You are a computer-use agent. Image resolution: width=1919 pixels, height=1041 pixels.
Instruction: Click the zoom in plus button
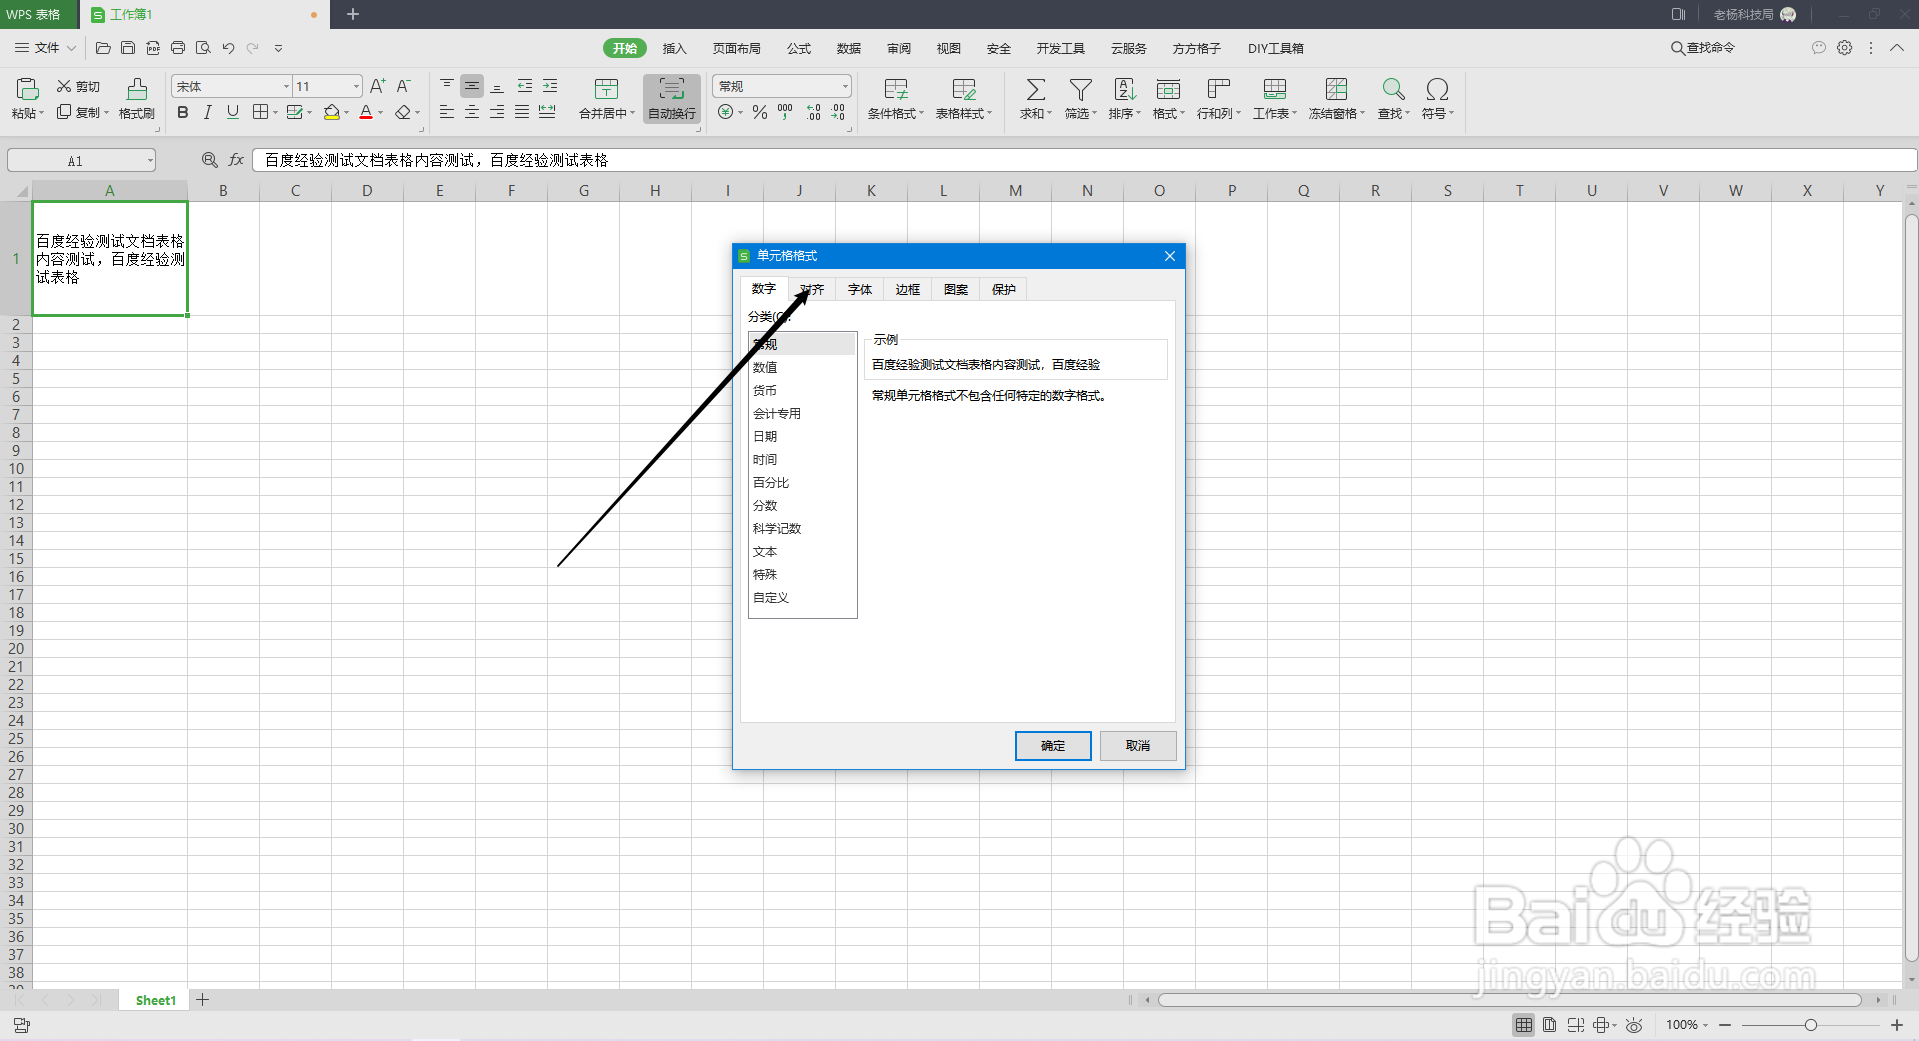pyautogui.click(x=1897, y=1025)
